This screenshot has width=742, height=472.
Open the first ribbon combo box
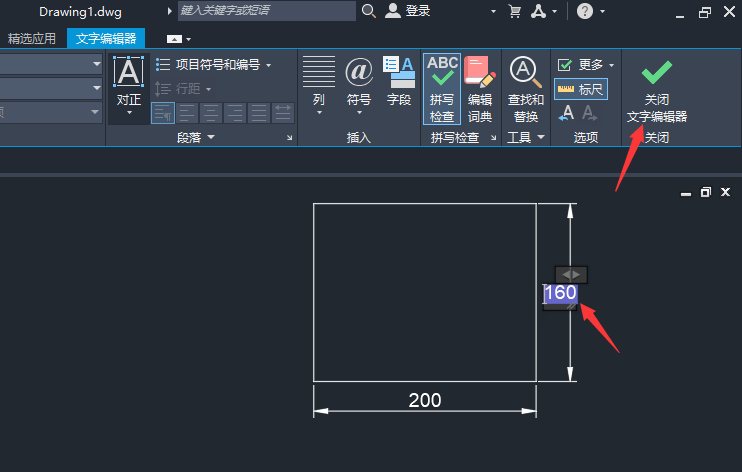pos(51,63)
